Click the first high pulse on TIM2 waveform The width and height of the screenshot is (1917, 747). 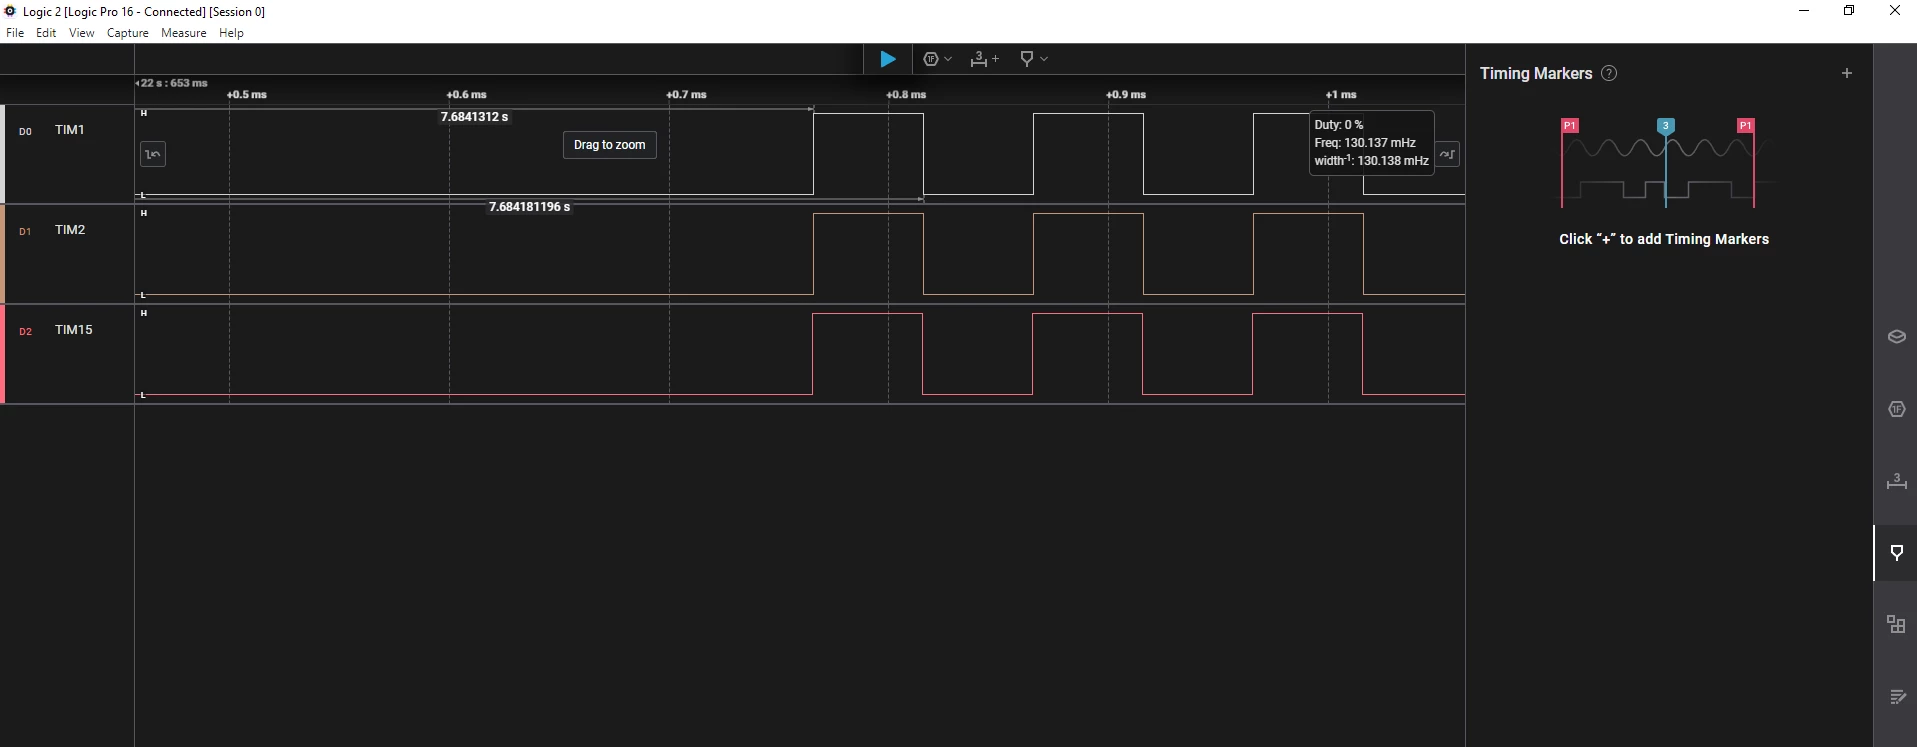point(868,254)
